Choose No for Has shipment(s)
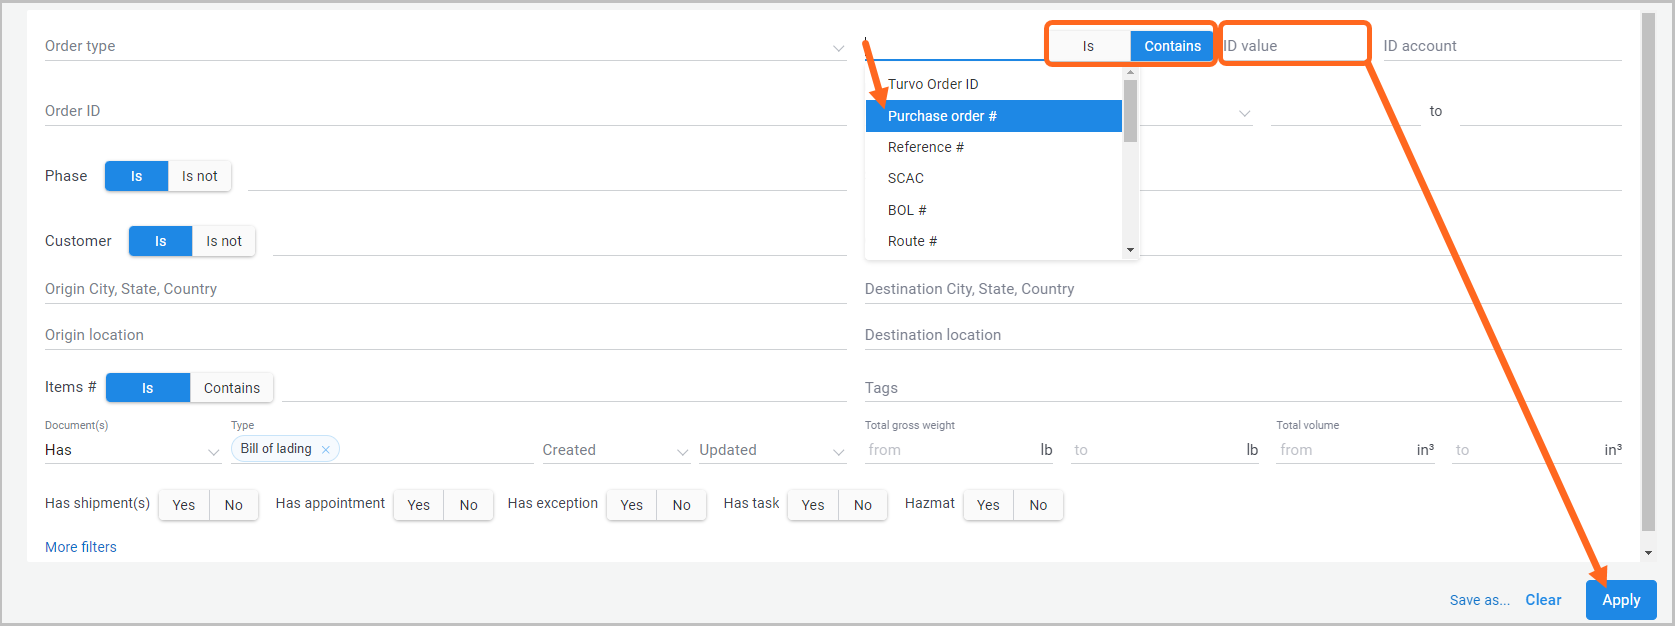This screenshot has width=1675, height=626. 234,505
